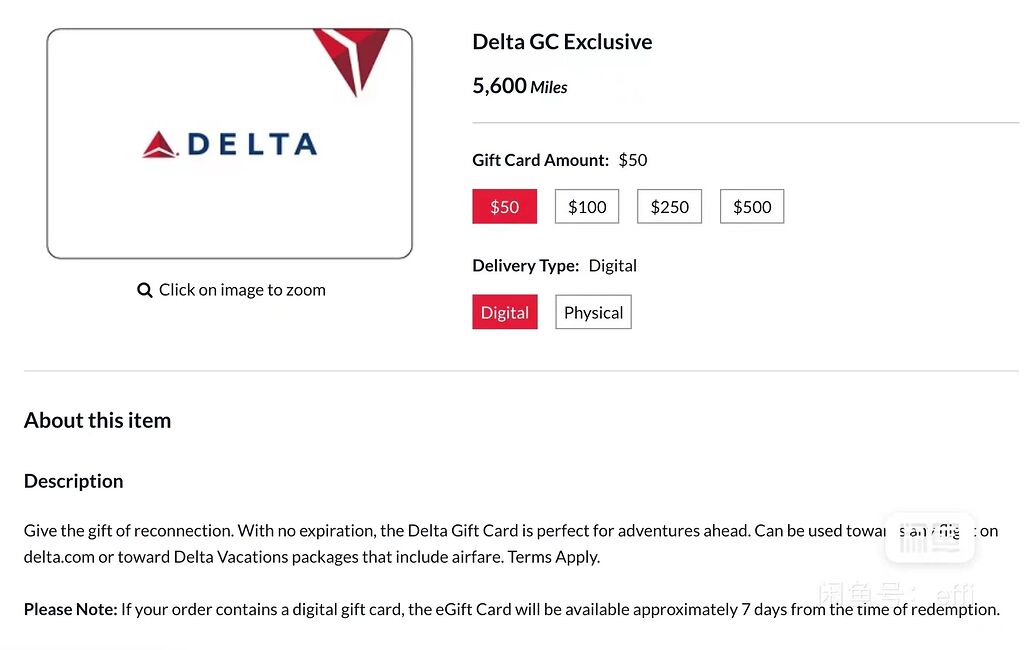Click the Delta GC Exclusive product title
This screenshot has width=1024, height=650.
(x=561, y=42)
